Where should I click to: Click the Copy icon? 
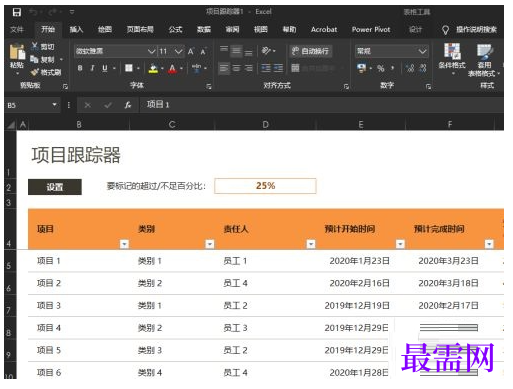[34, 59]
